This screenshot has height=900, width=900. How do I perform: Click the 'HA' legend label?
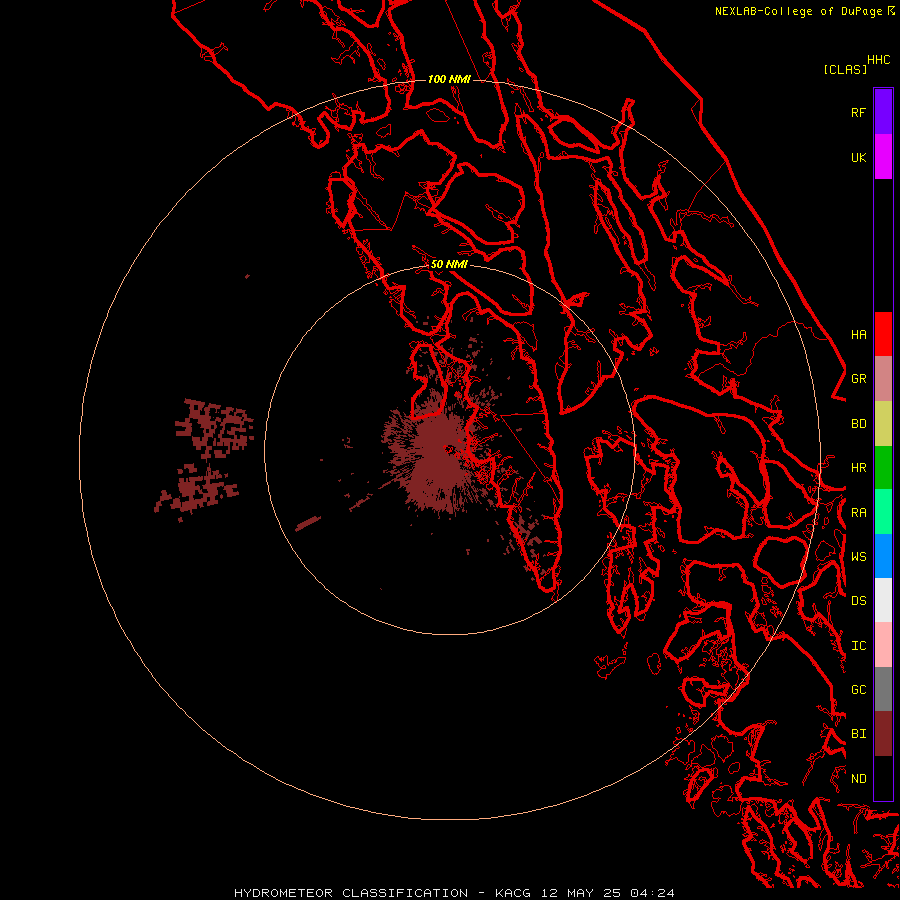click(x=858, y=334)
